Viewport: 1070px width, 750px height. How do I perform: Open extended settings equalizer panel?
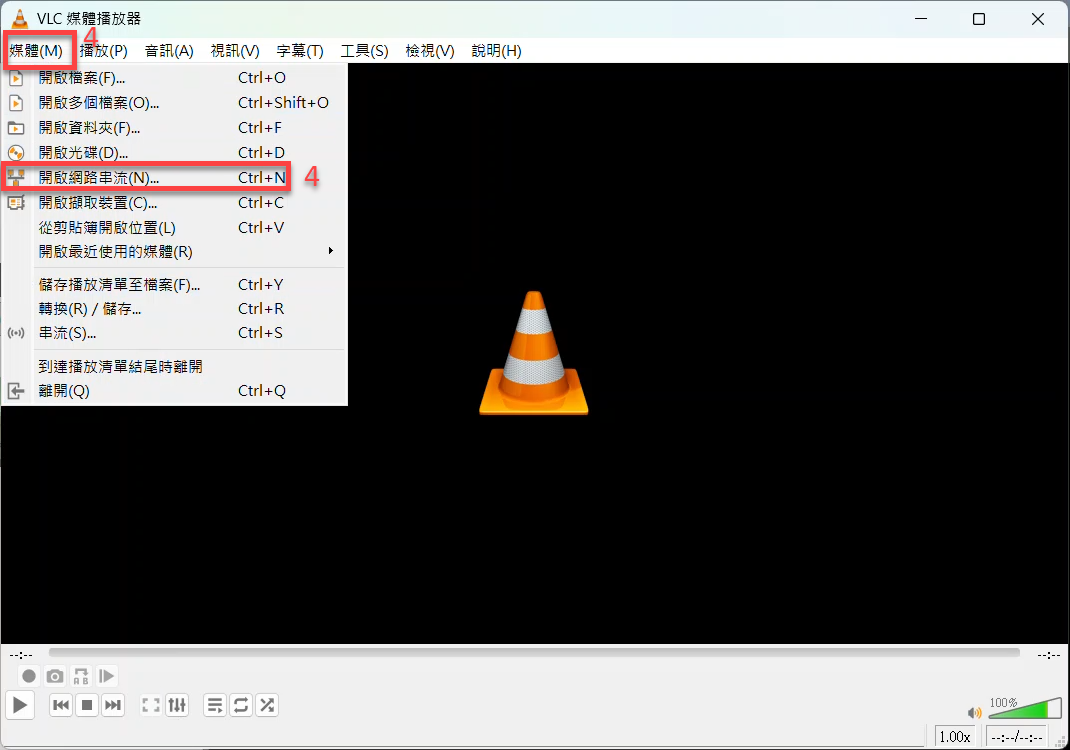[x=177, y=705]
